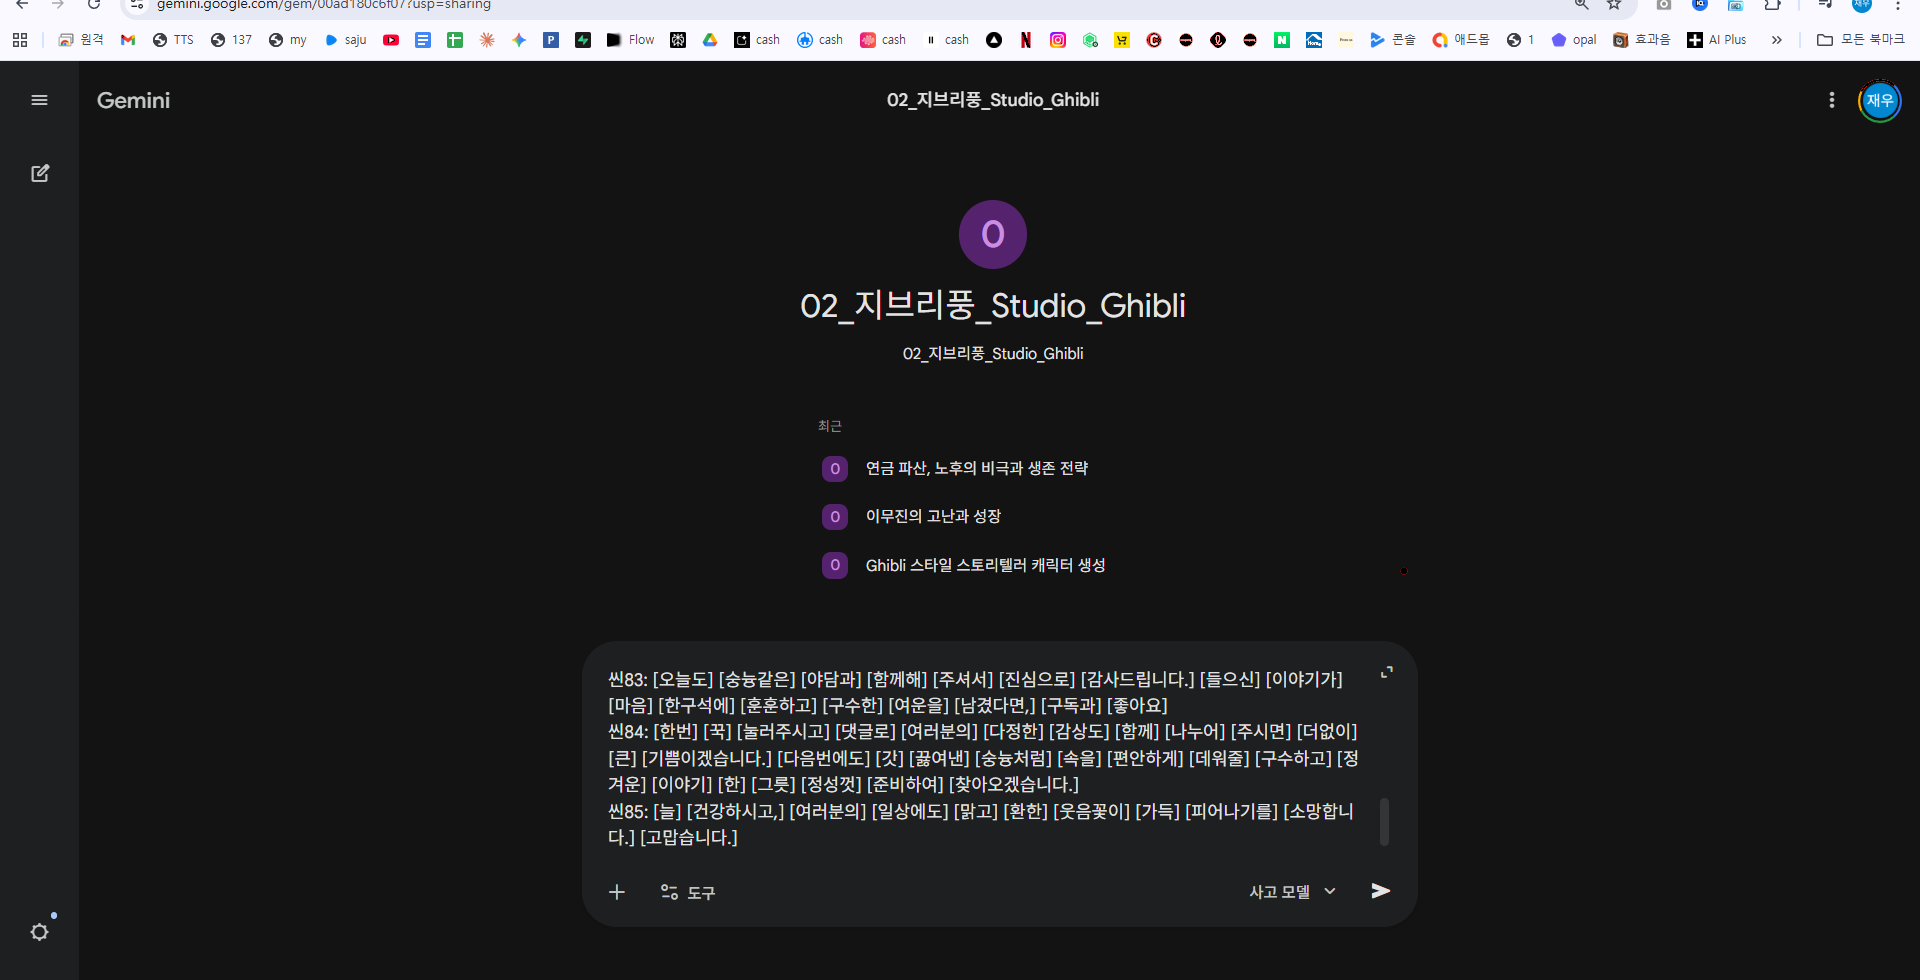The height and width of the screenshot is (980, 1920).
Task: Open site information icon in address bar
Action: [x=138, y=4]
